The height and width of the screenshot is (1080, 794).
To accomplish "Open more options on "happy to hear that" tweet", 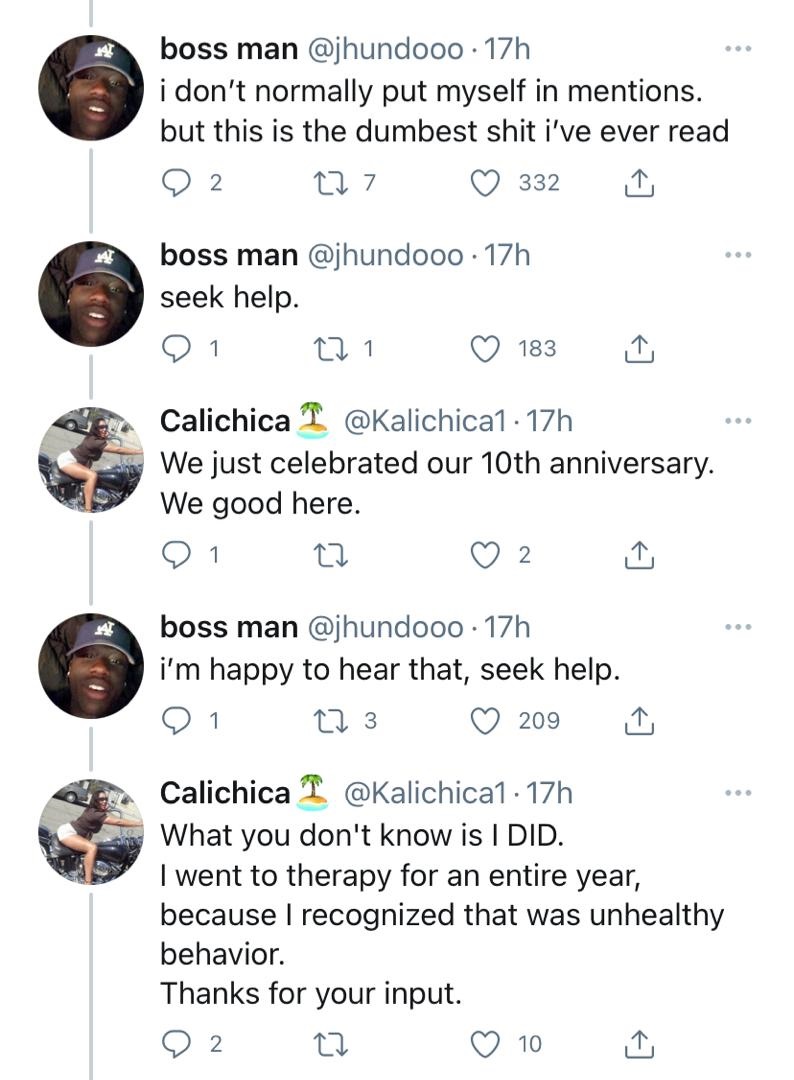I will (738, 627).
